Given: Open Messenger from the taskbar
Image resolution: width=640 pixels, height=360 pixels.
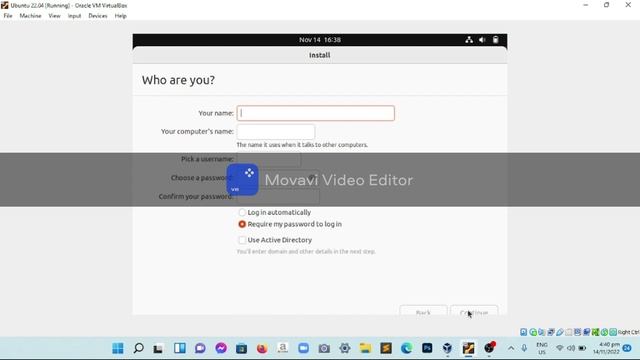Looking at the screenshot, I should [x=221, y=348].
